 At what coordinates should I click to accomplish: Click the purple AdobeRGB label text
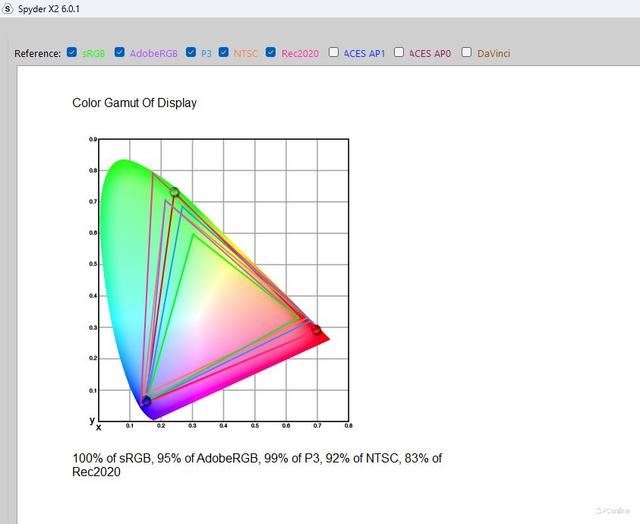coord(153,53)
